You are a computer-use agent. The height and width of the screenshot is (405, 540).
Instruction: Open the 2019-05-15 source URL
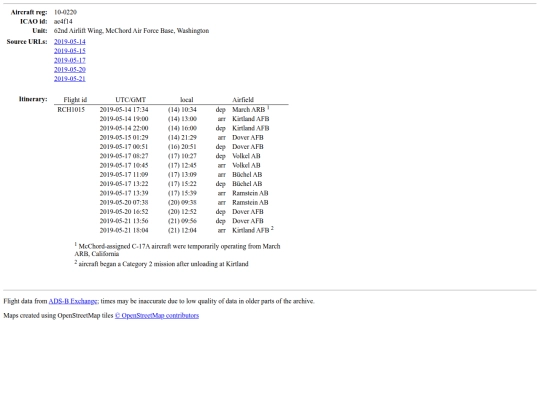click(x=70, y=51)
